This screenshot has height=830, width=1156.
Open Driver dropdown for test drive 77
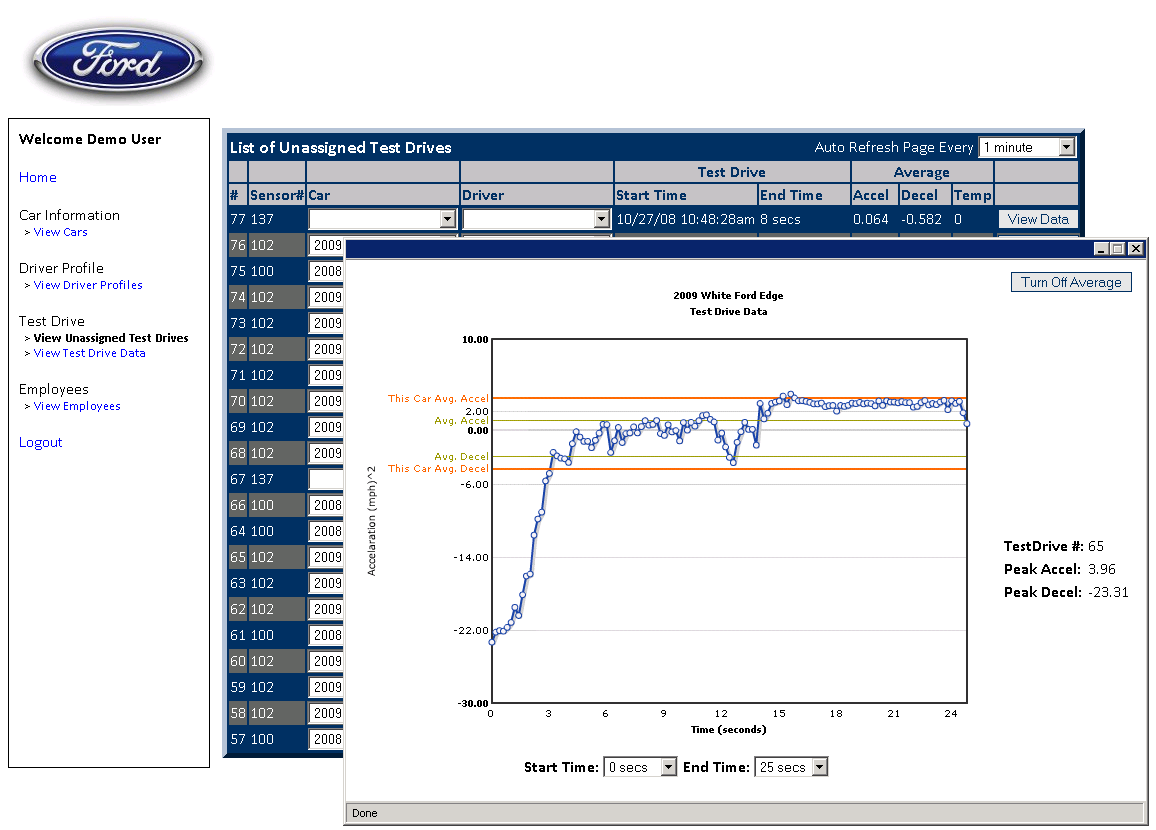coord(536,219)
